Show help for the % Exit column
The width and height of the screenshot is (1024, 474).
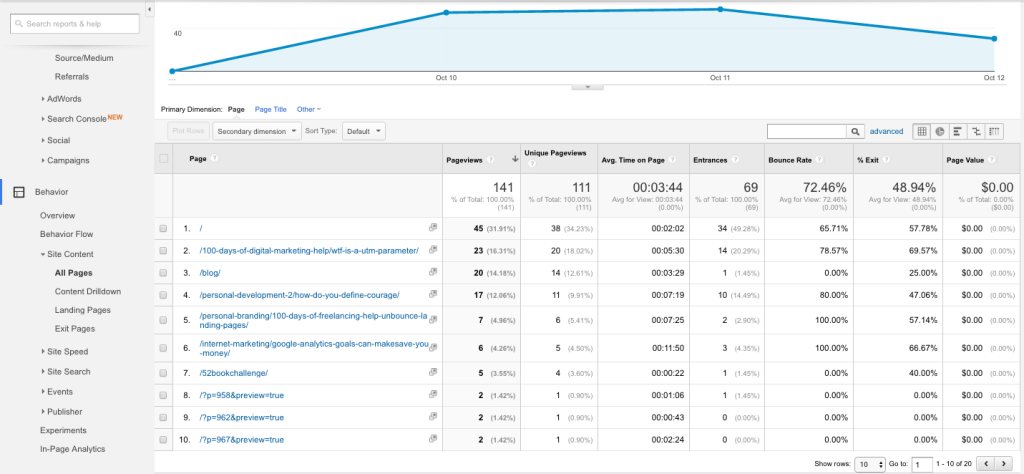(x=884, y=159)
